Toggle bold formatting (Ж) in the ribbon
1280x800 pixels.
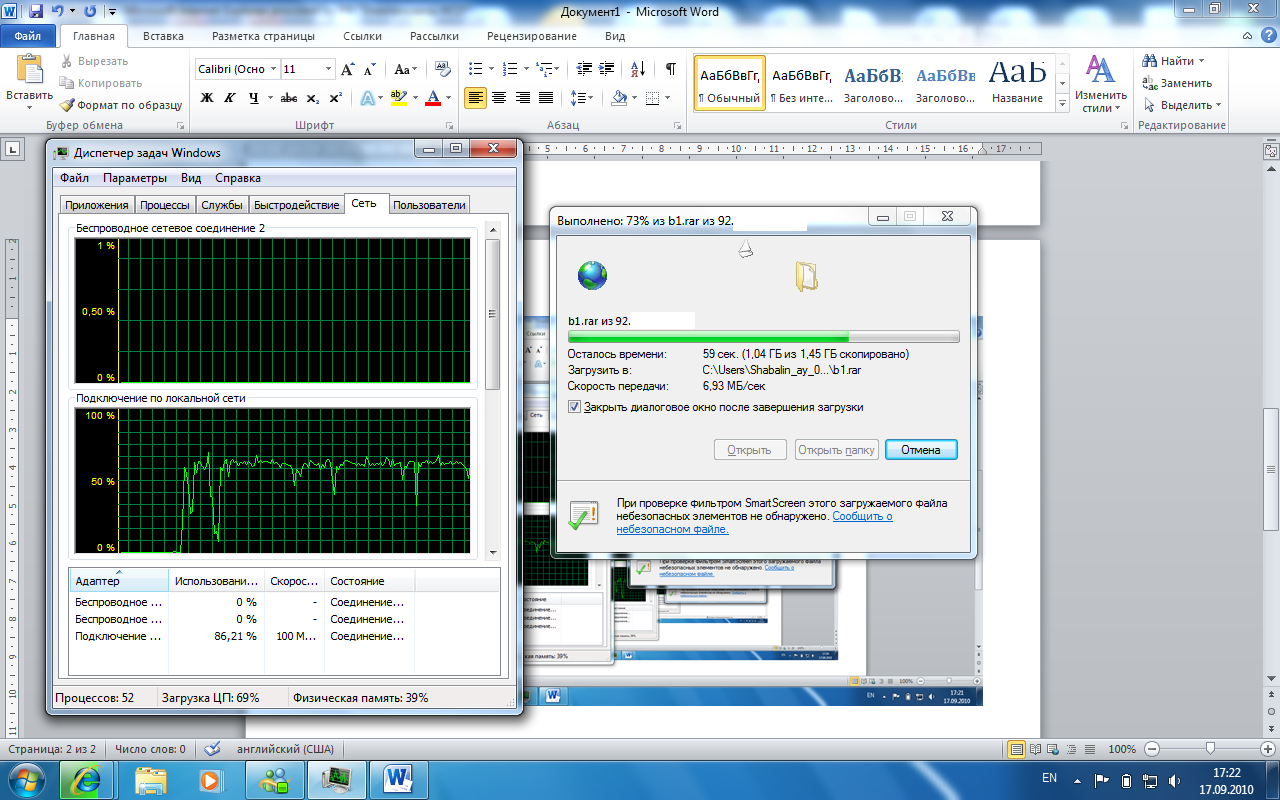point(207,98)
